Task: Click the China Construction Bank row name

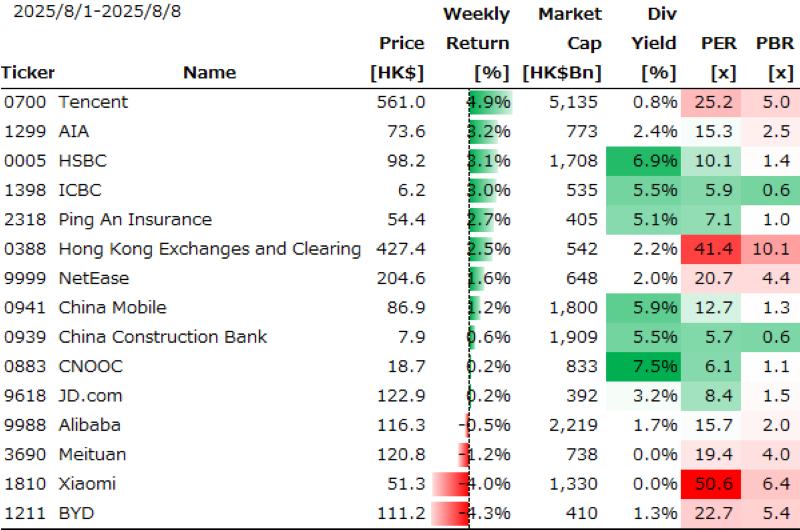Action: point(162,337)
